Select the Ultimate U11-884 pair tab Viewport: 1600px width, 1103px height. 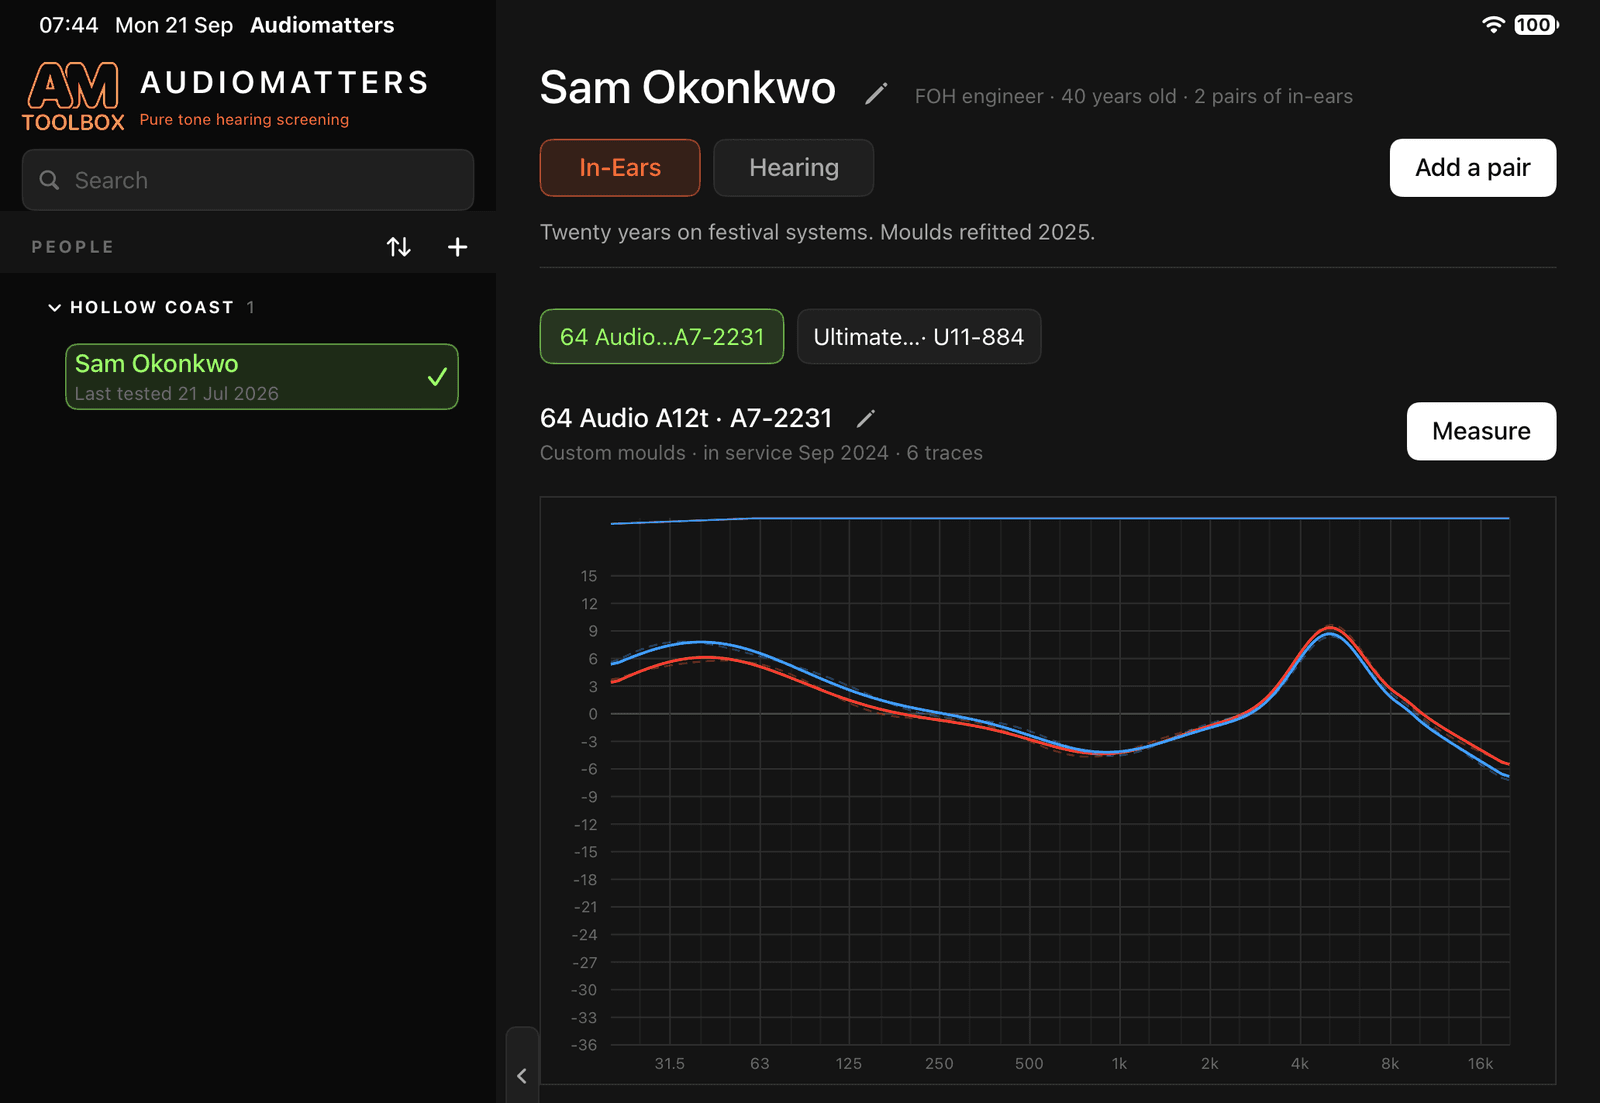919,337
